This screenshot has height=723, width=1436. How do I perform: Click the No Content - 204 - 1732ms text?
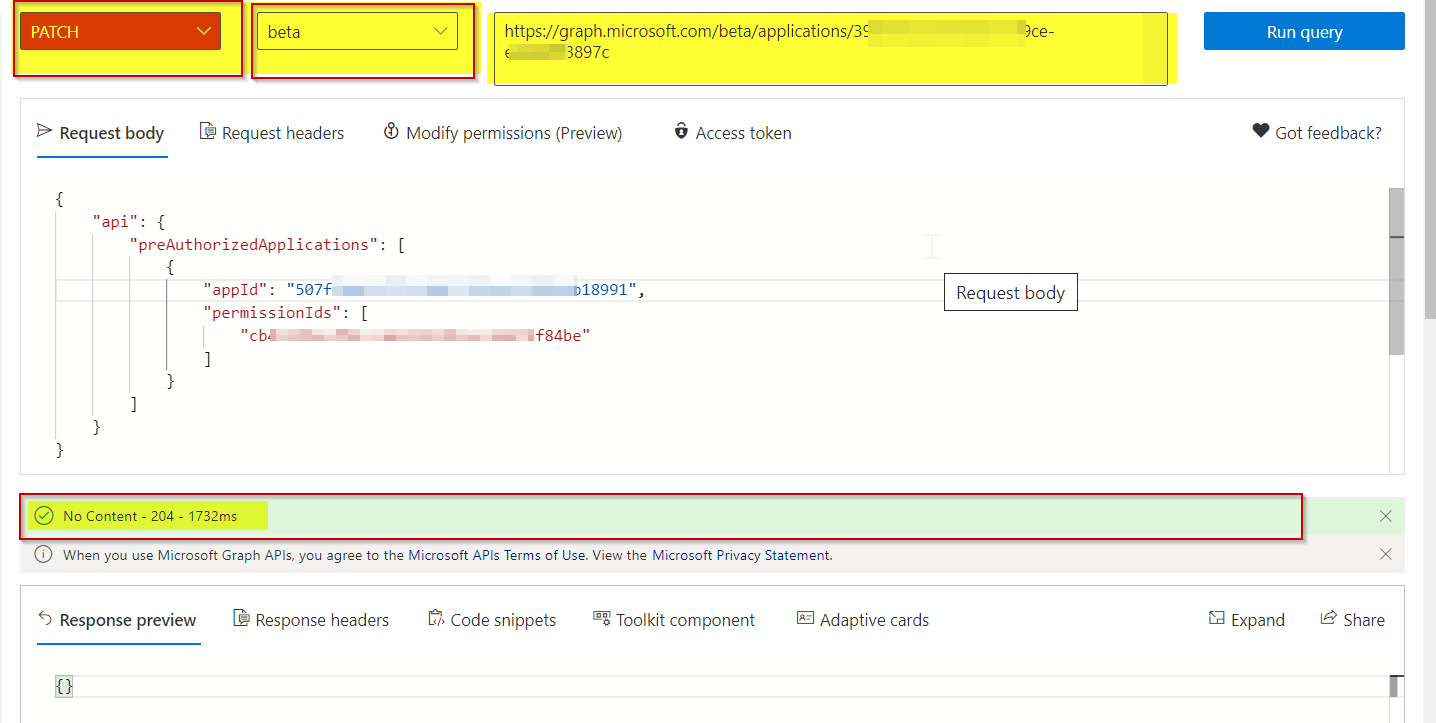pyautogui.click(x=150, y=516)
